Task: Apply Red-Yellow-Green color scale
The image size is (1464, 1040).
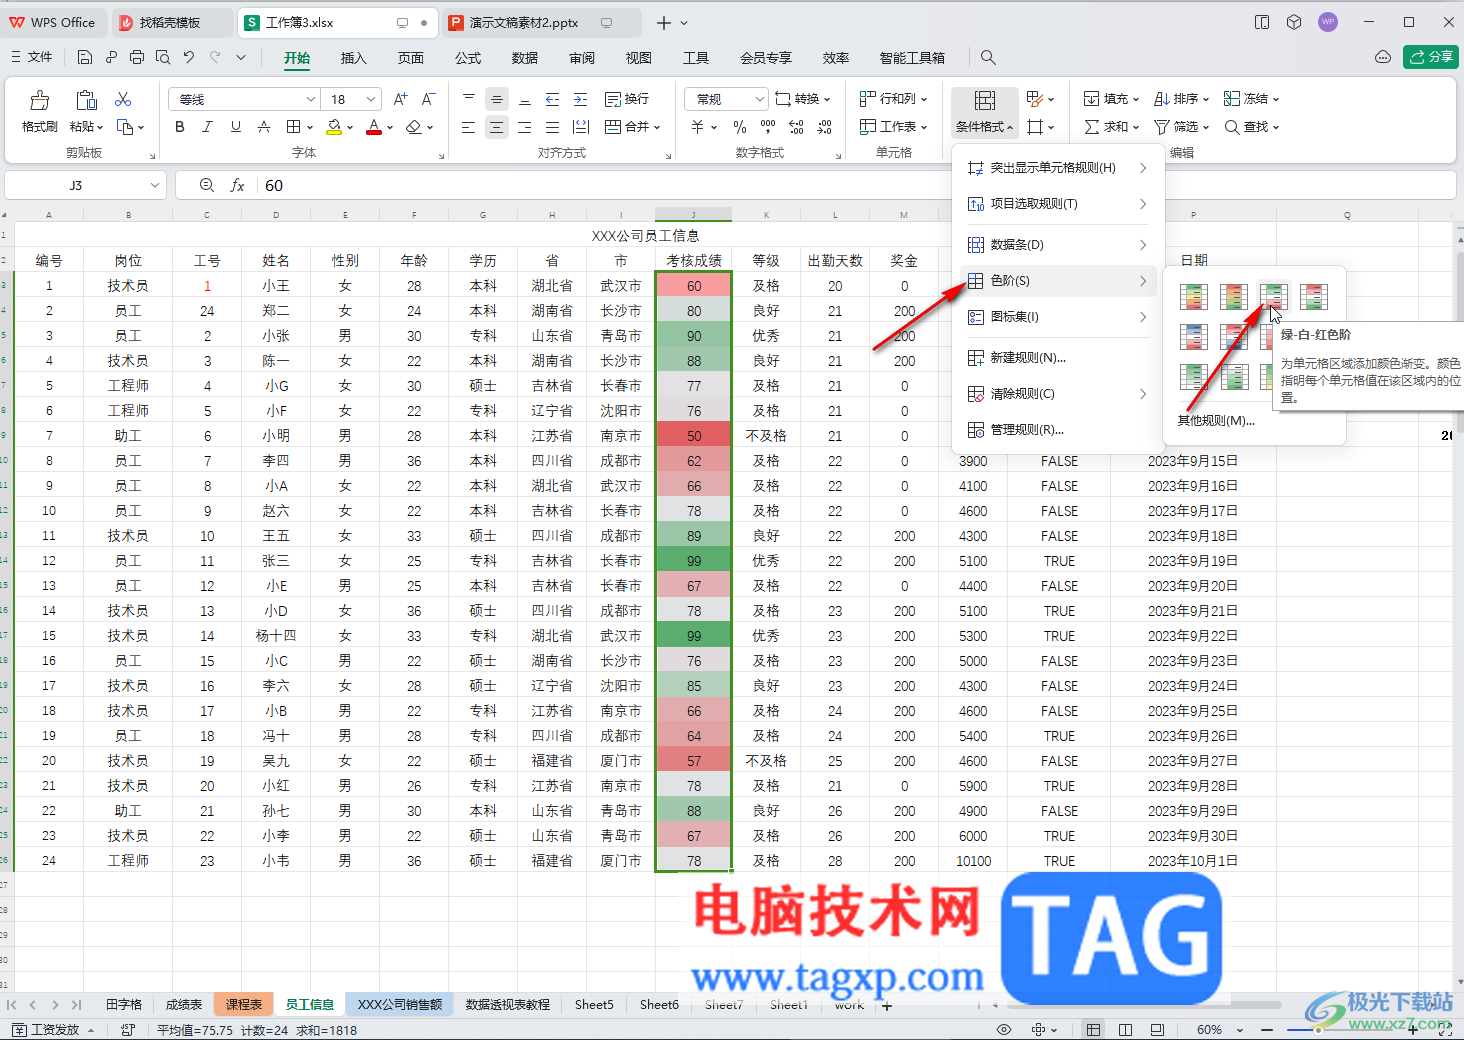Action: click(1233, 297)
